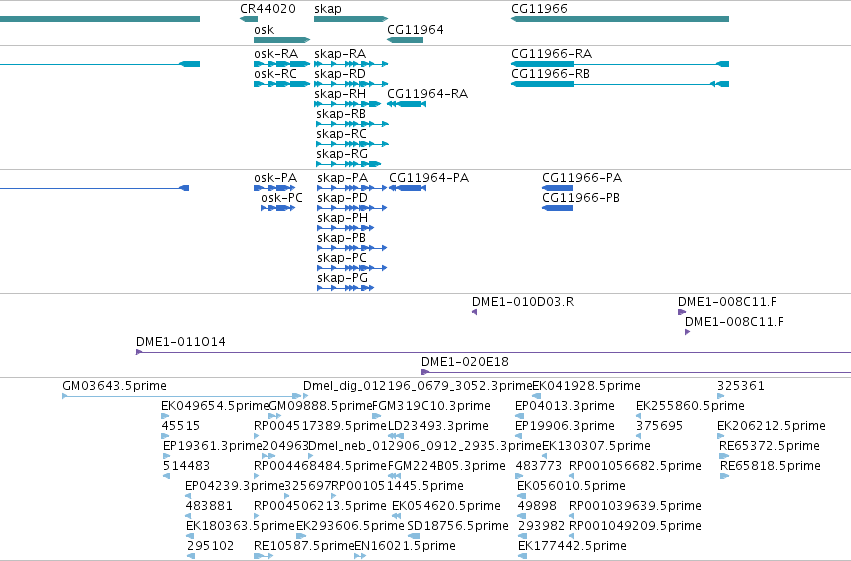Select the CG11966-RB transcript

(620, 84)
